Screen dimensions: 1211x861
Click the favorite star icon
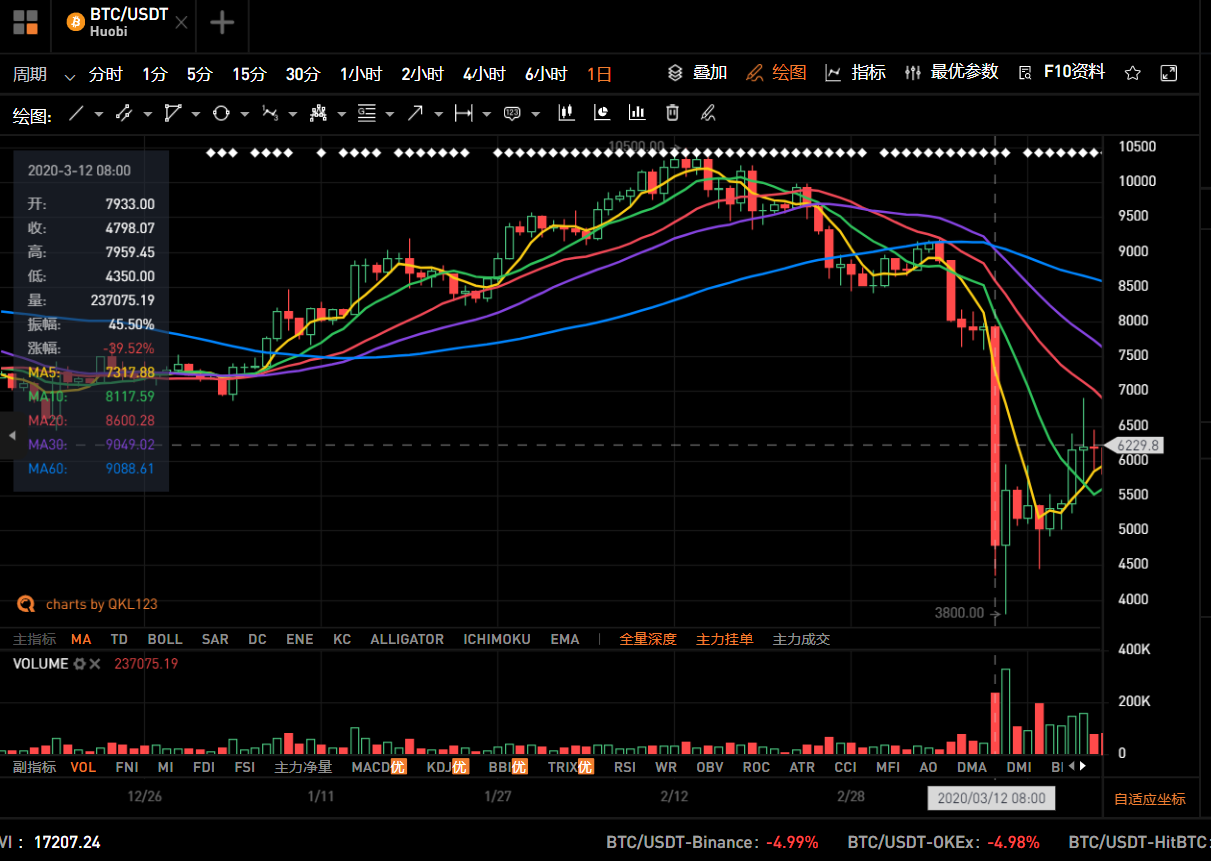tap(1133, 73)
